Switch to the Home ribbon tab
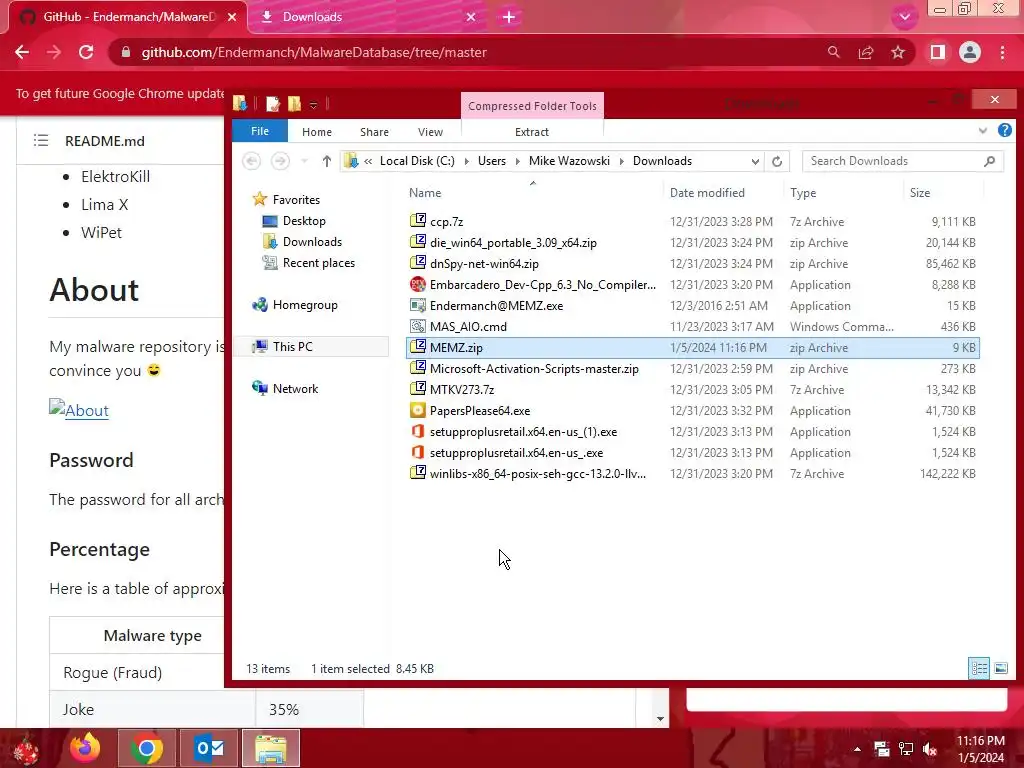 [x=317, y=132]
